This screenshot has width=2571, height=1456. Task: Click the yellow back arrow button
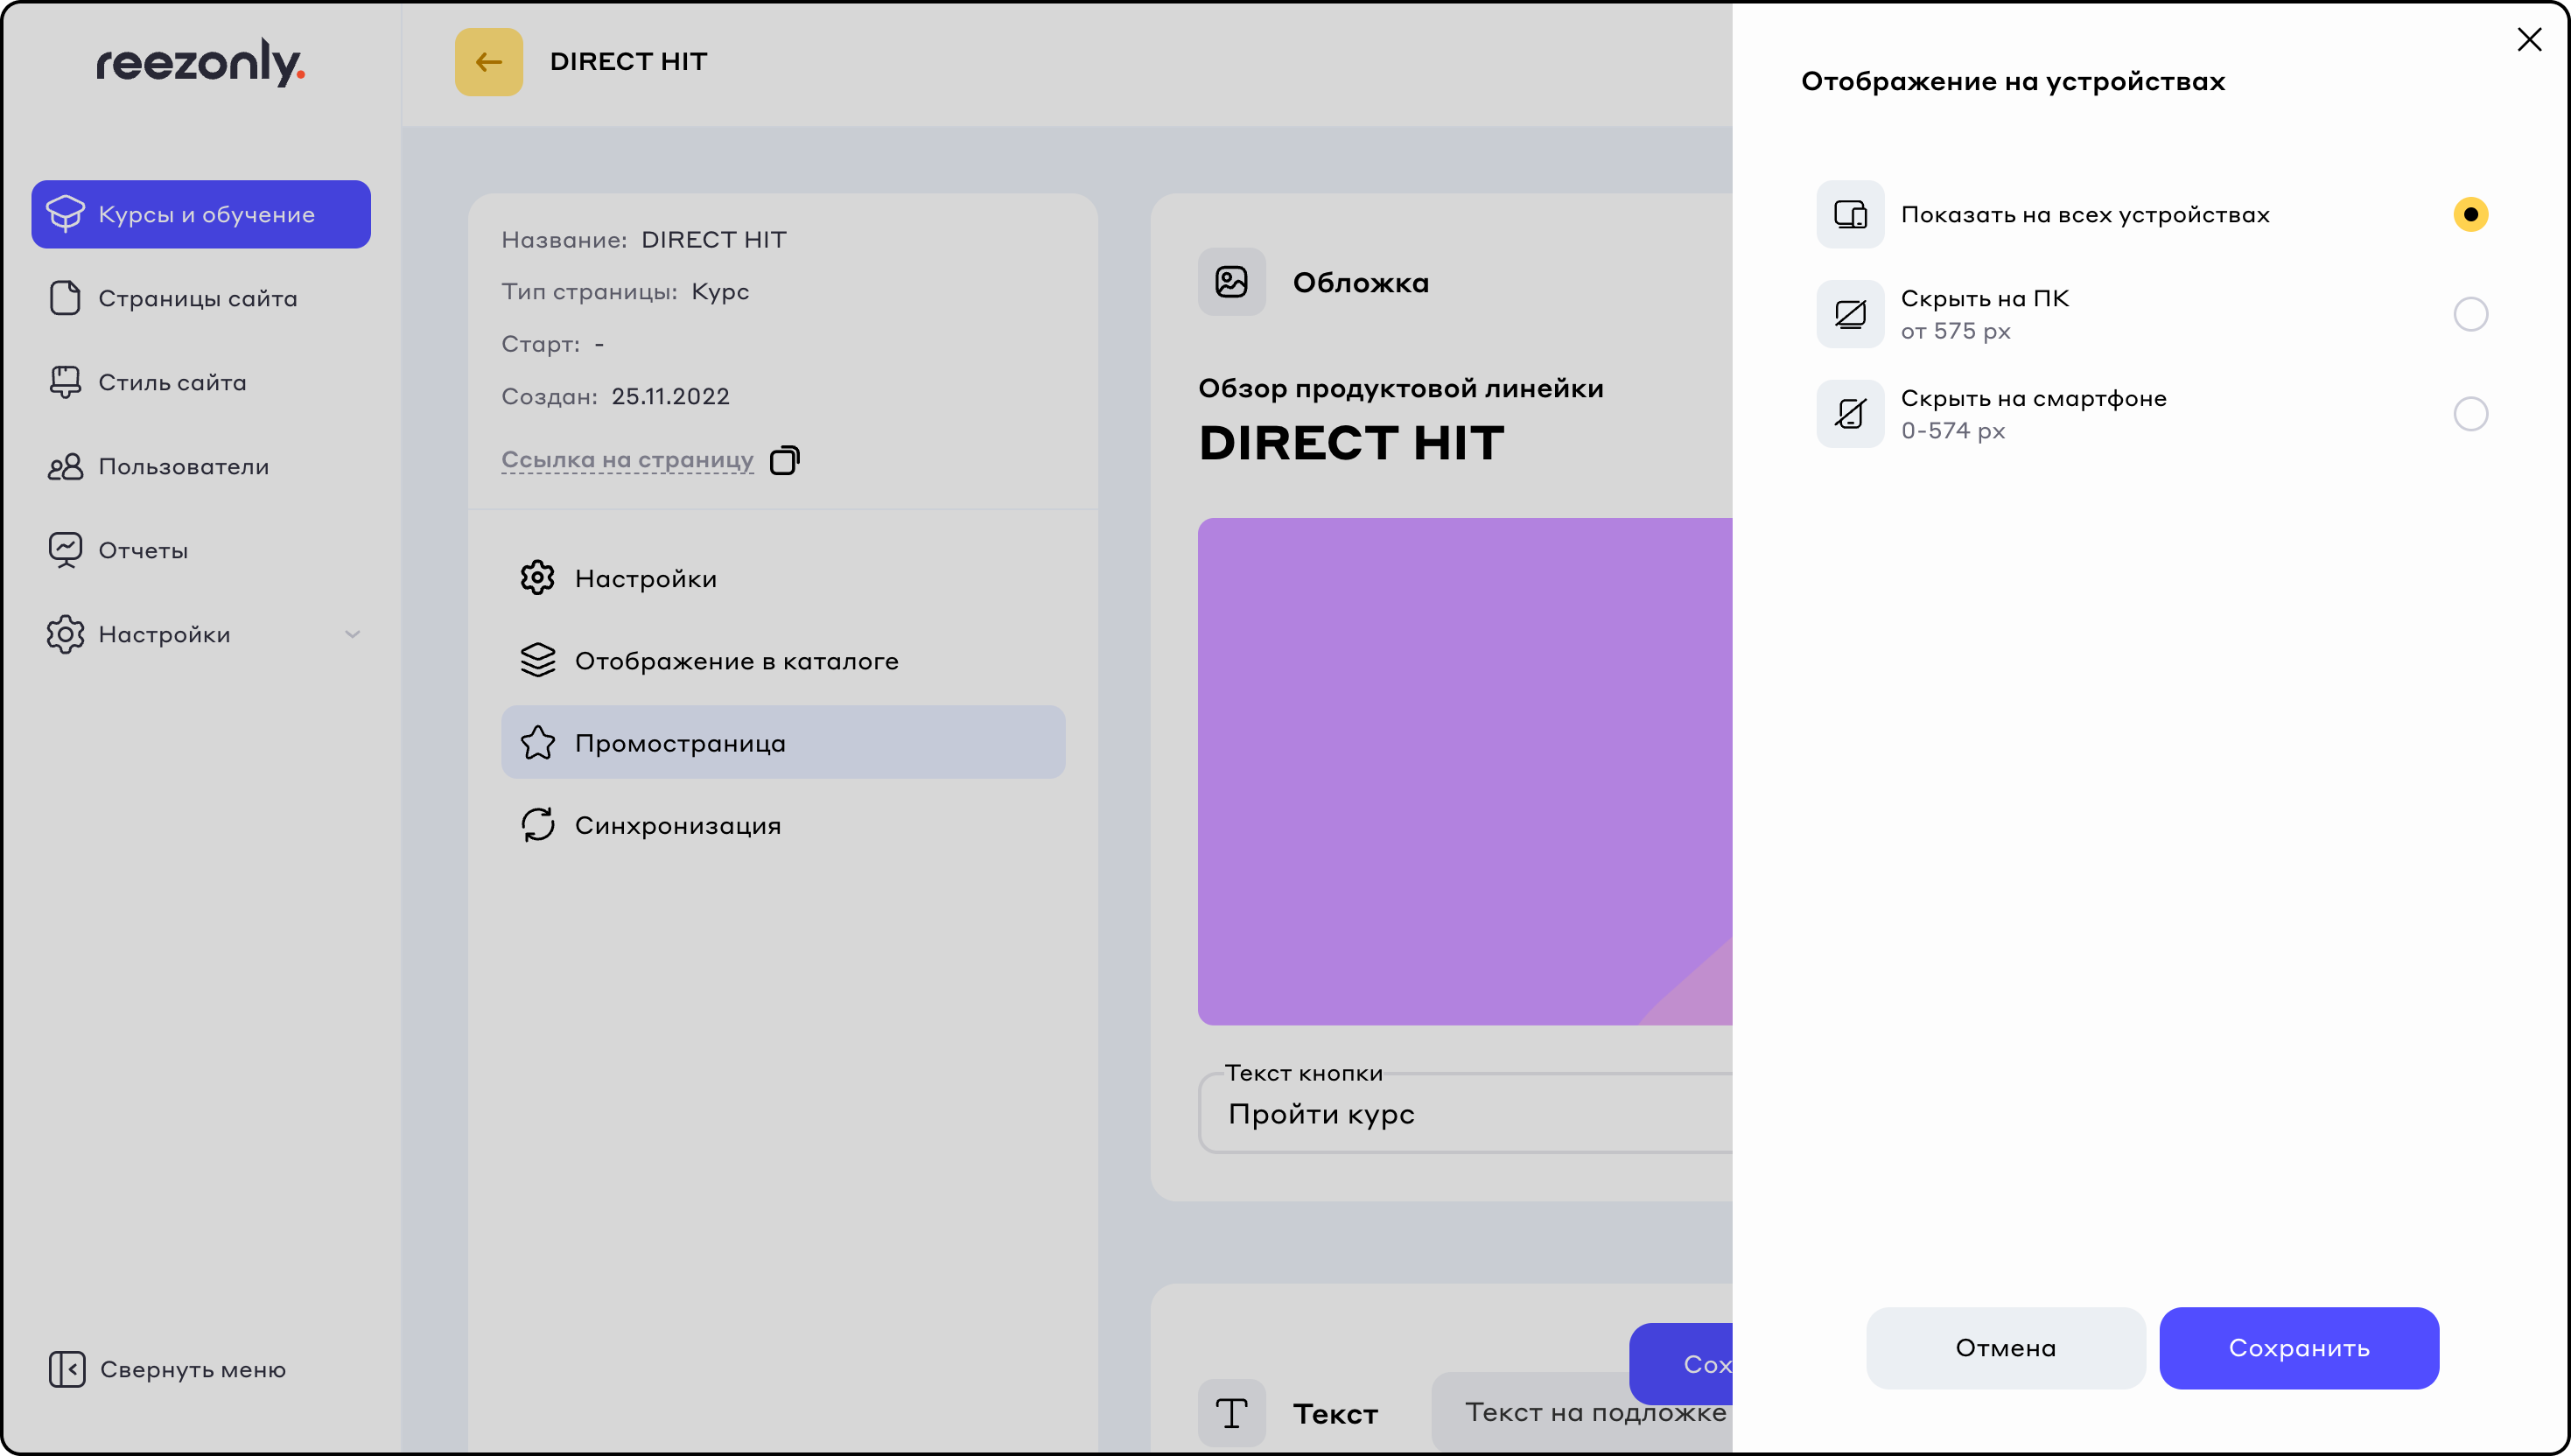(x=488, y=62)
